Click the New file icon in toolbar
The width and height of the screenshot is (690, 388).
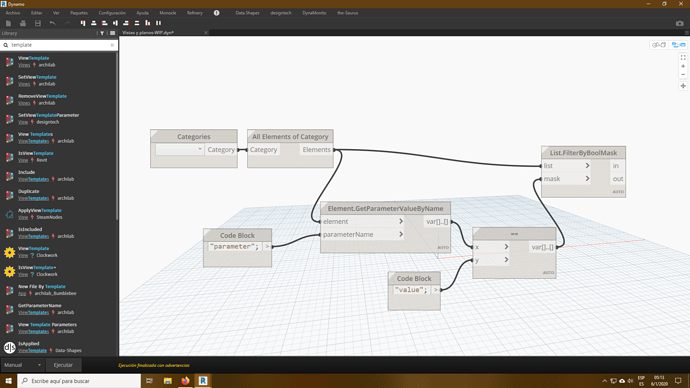8,23
